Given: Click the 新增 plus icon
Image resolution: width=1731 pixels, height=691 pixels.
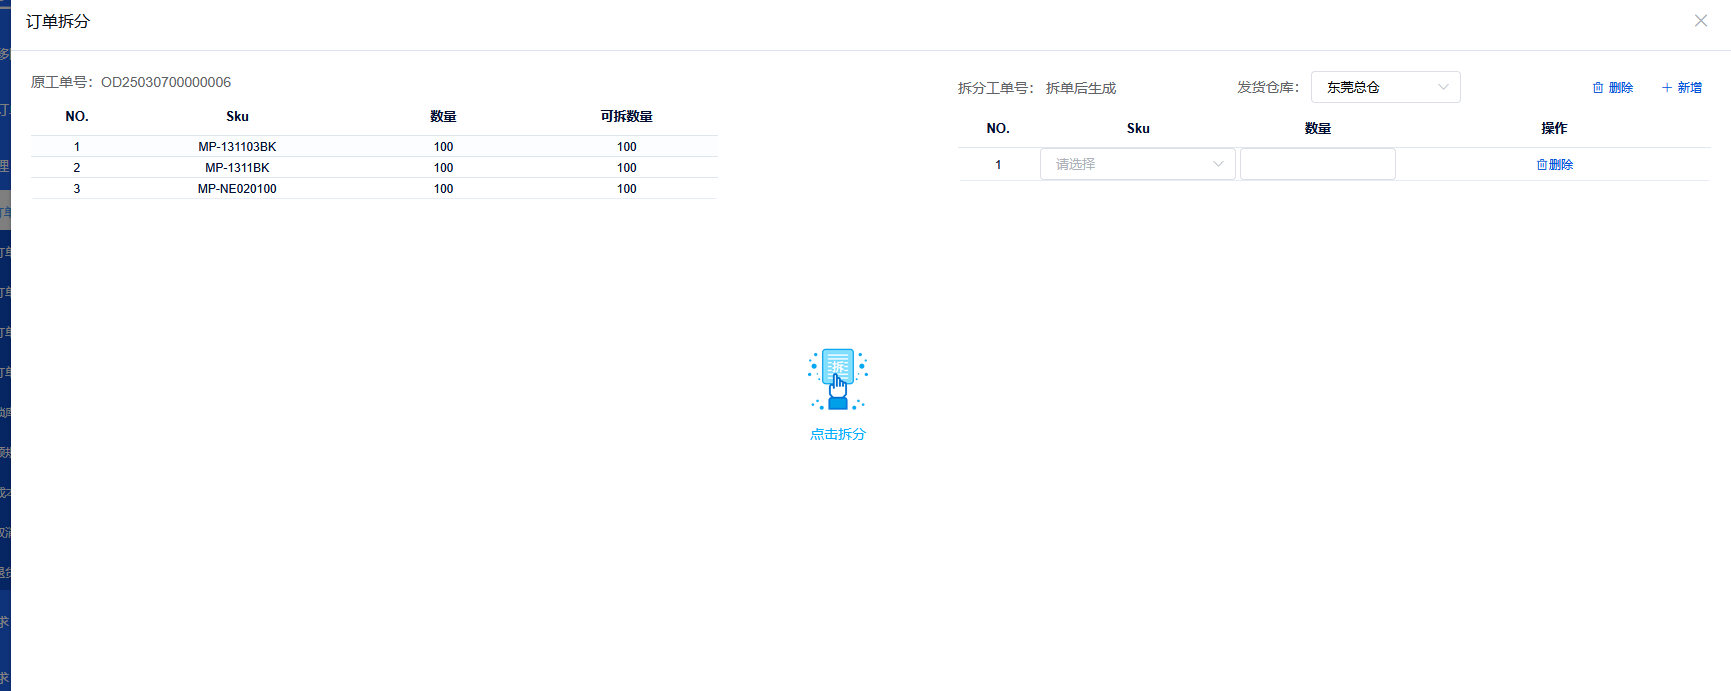Looking at the screenshot, I should coord(1667,88).
